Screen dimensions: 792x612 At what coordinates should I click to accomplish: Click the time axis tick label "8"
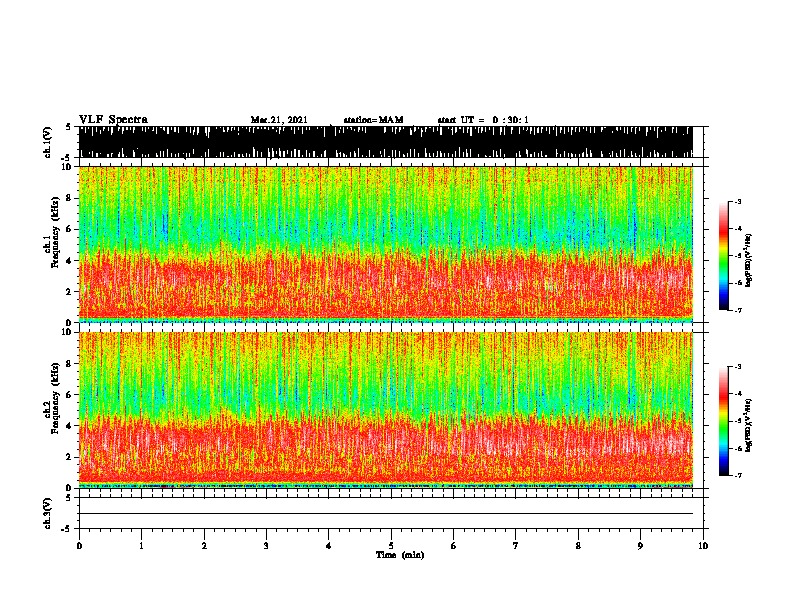tap(578, 546)
